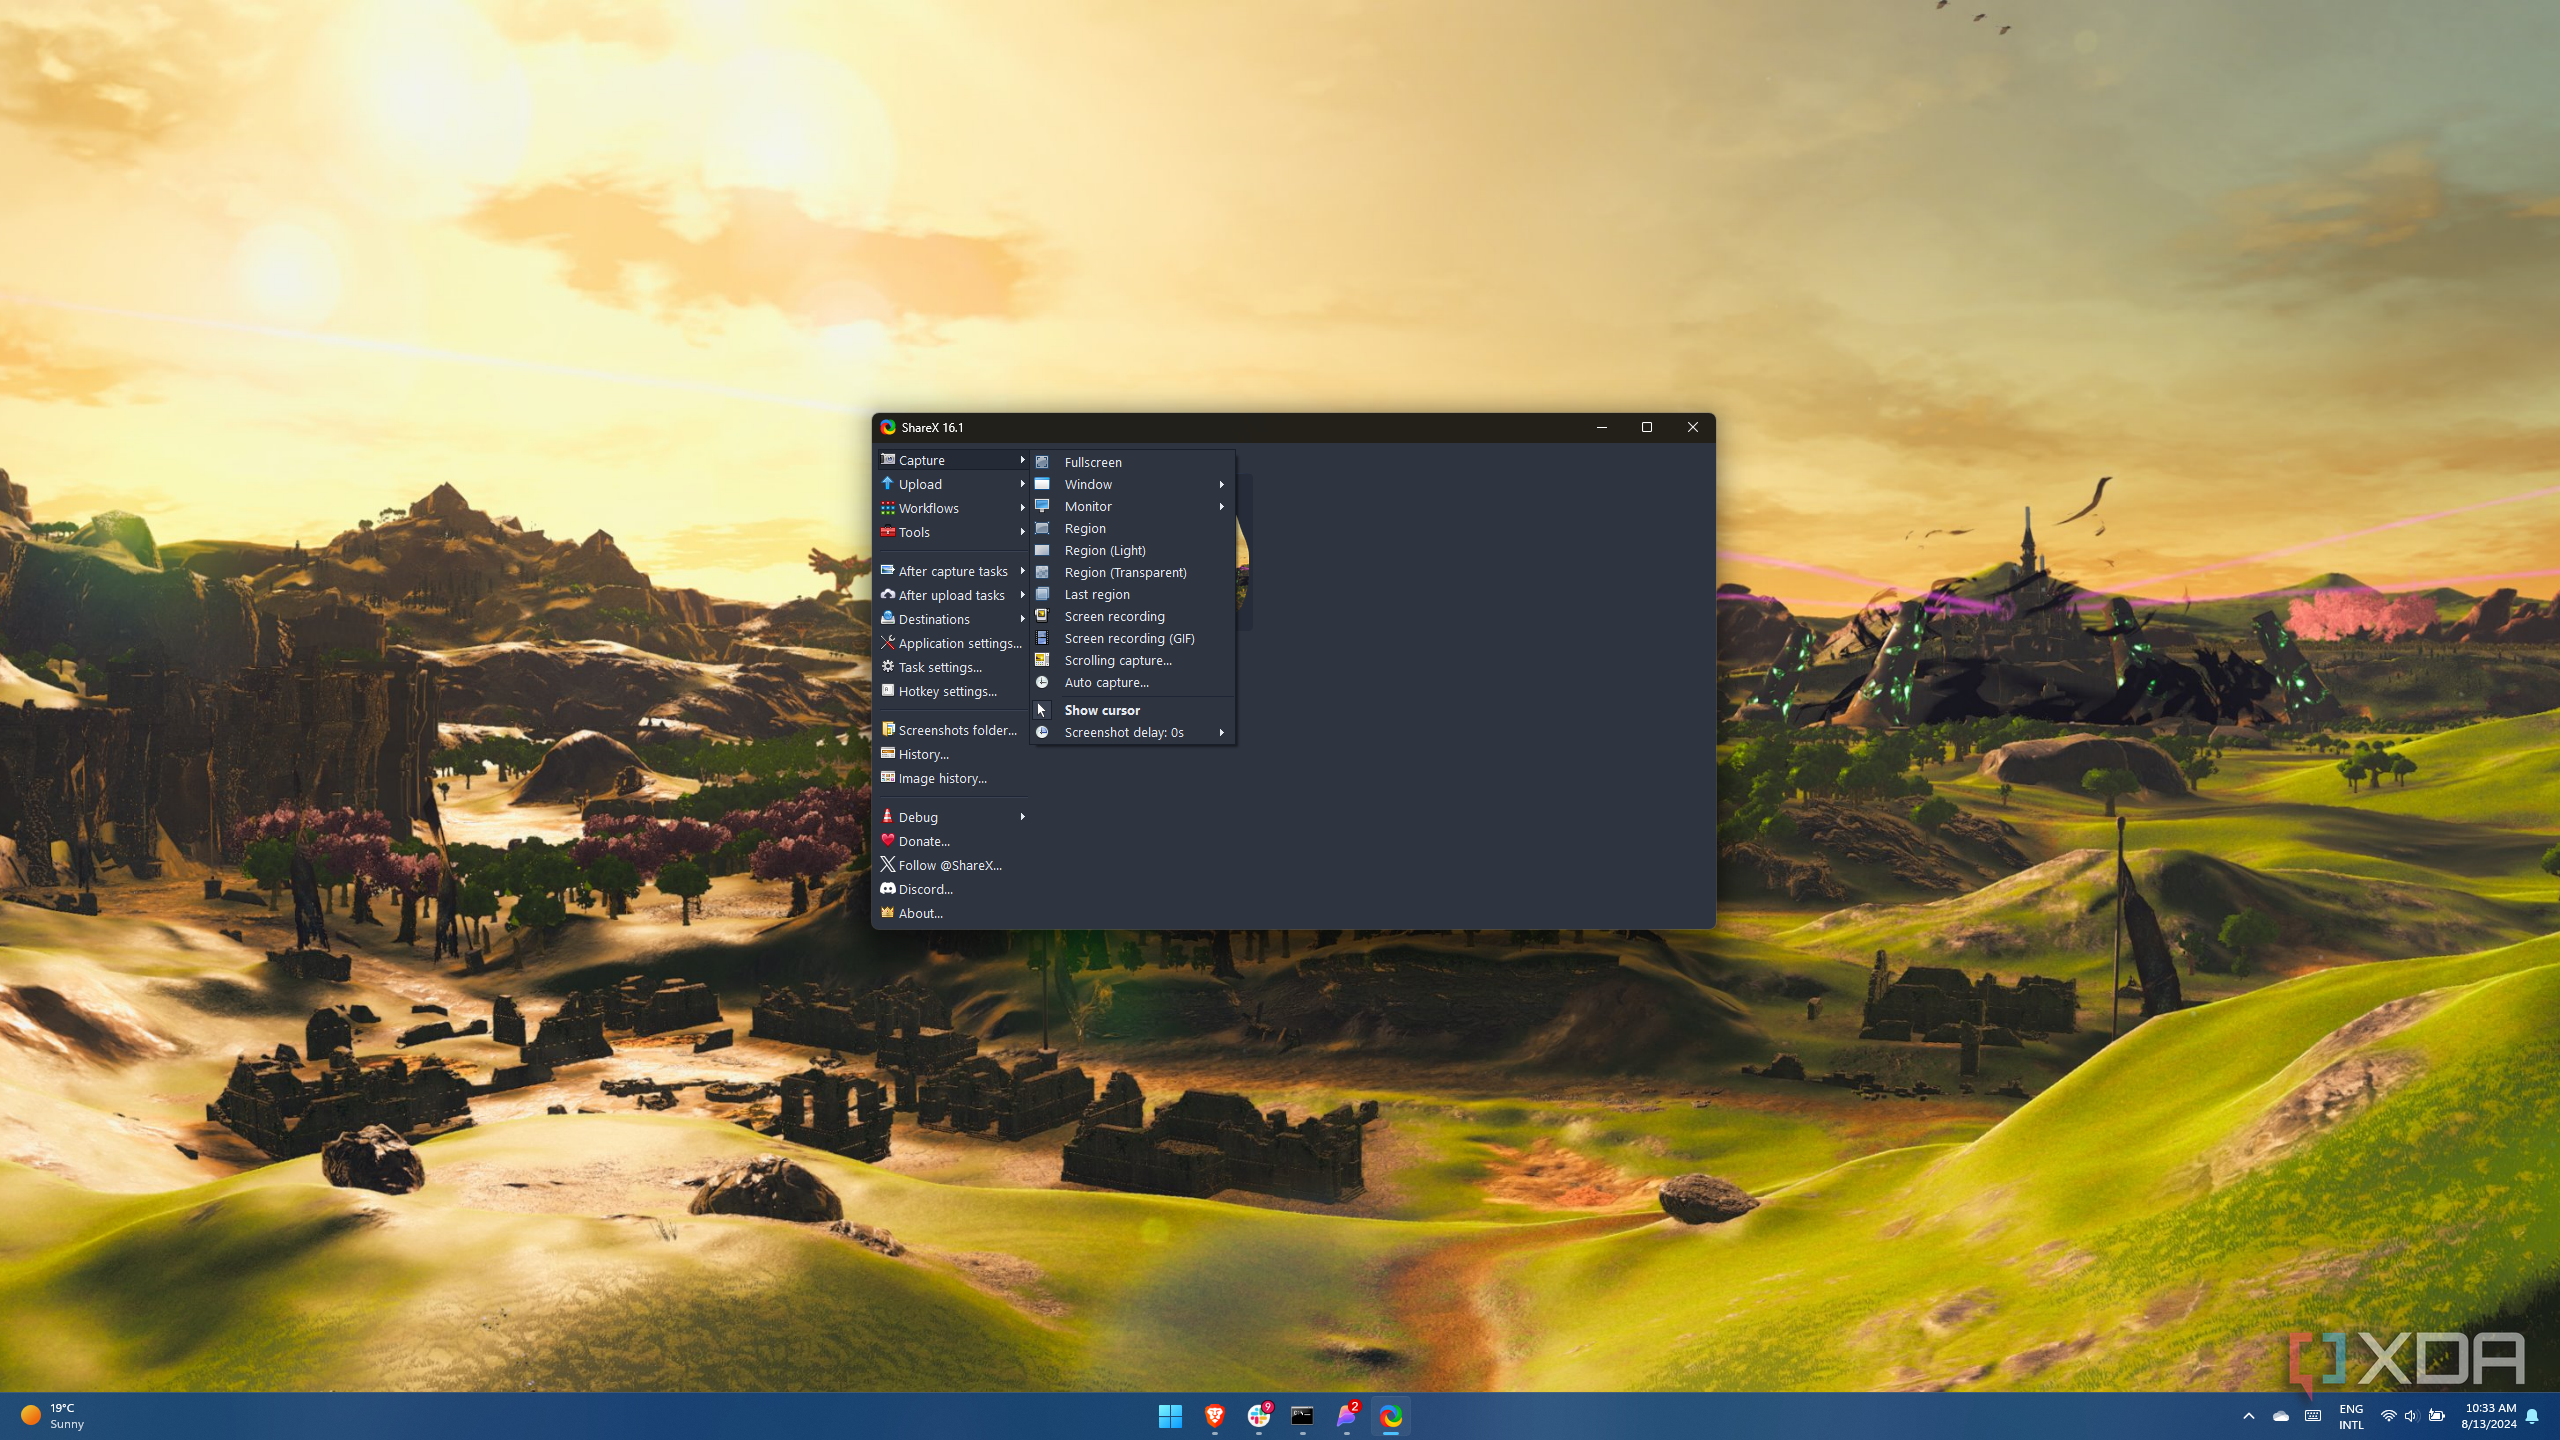2560x1440 pixels.
Task: Click the Region (Transparent) icon
Action: 1042,572
